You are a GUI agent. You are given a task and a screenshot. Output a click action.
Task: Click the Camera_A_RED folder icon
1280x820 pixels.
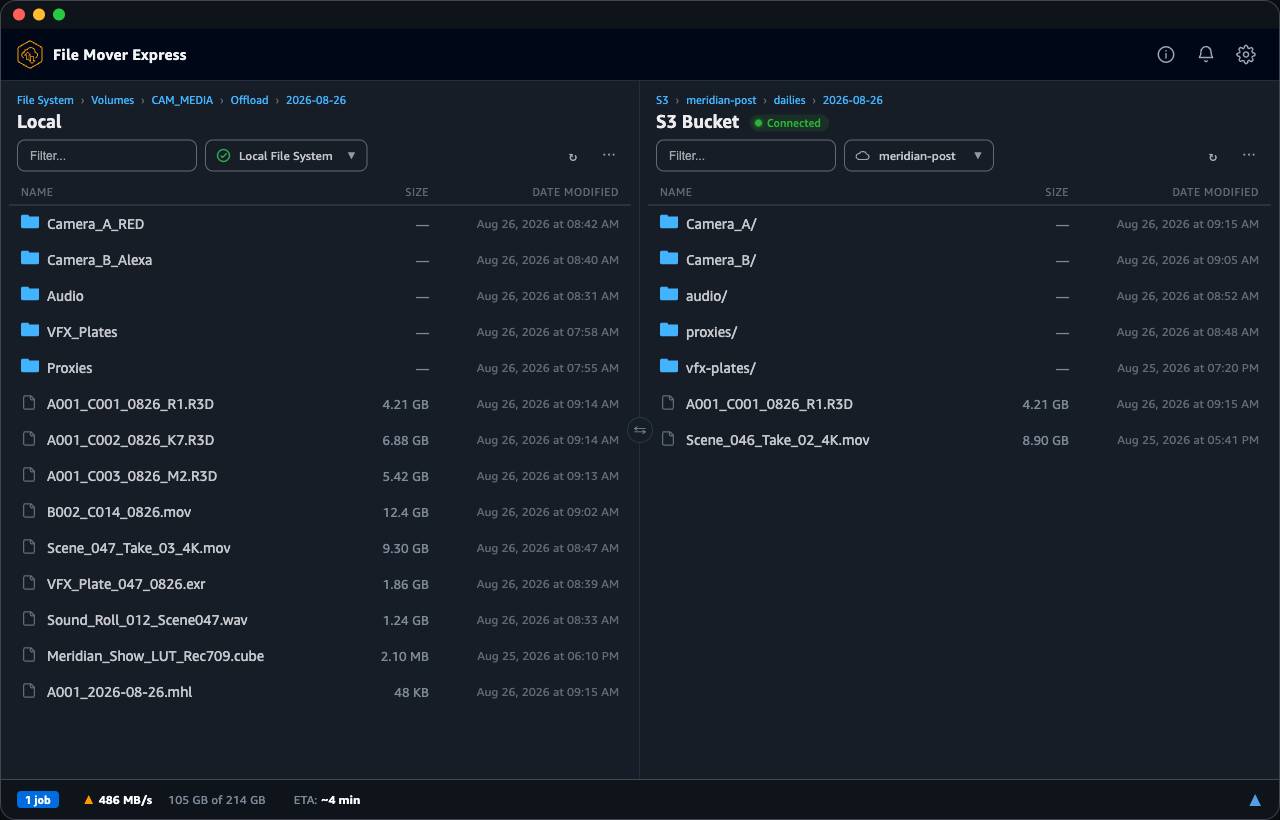pos(30,223)
